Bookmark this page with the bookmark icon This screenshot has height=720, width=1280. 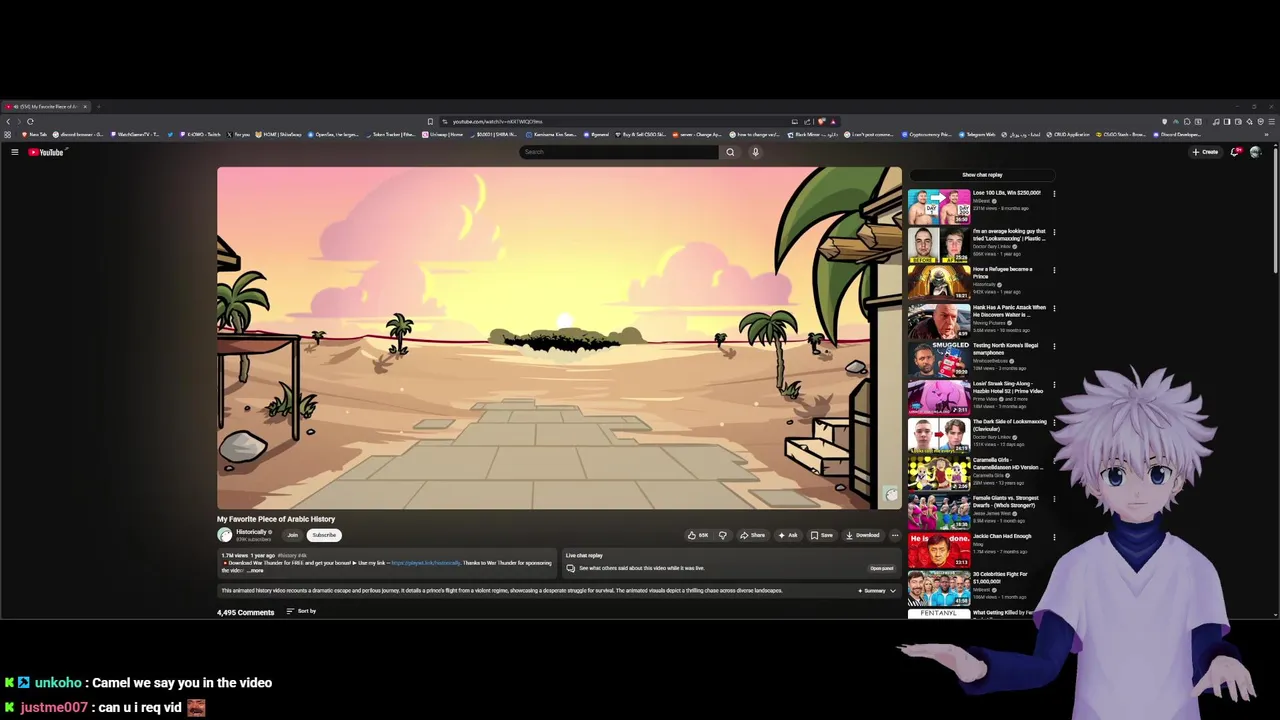coord(430,121)
